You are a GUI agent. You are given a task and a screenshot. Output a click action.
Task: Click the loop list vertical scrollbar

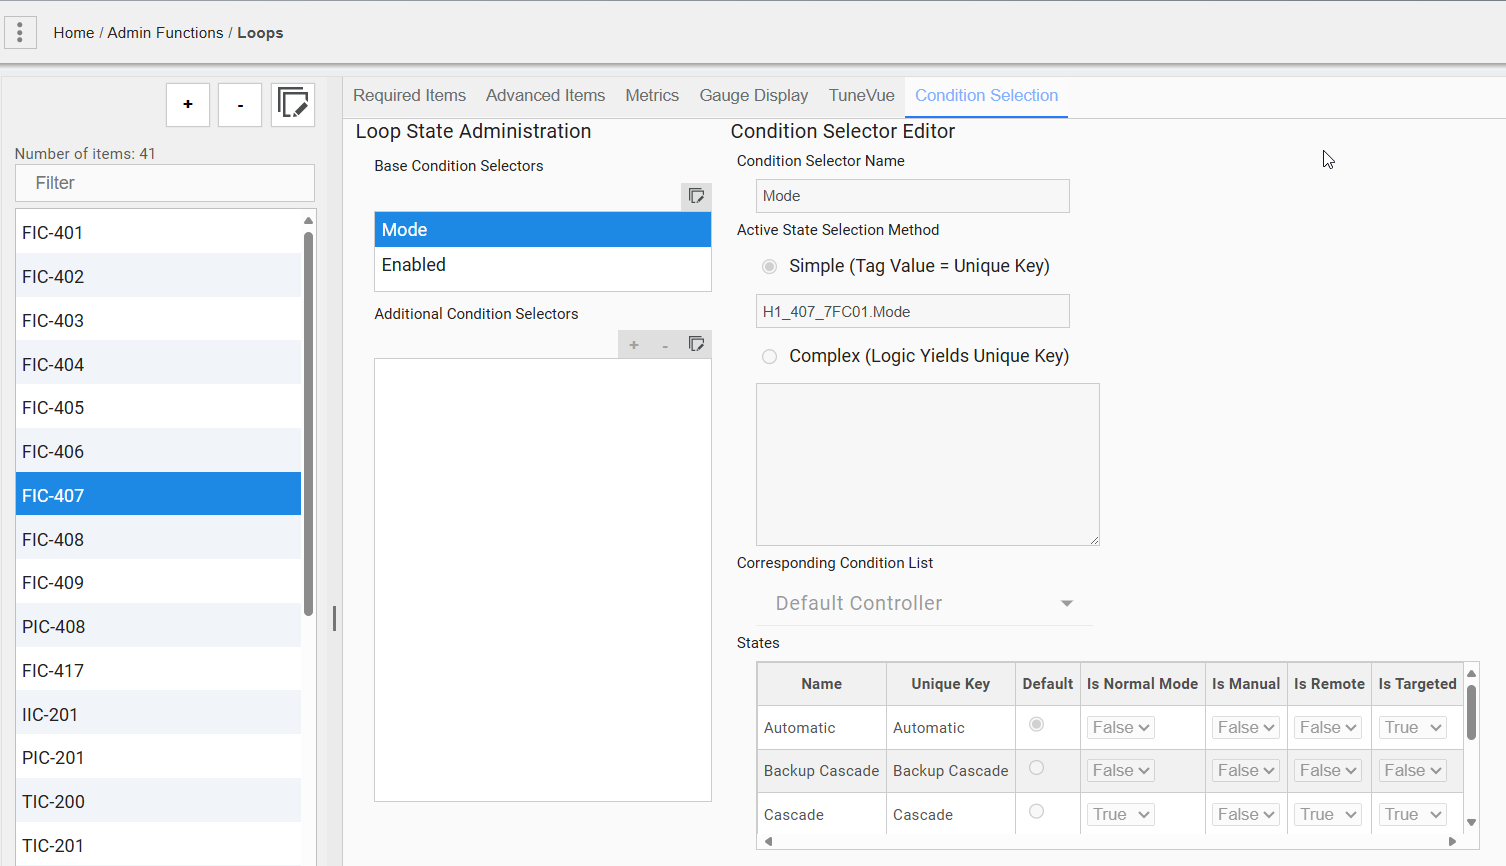point(308,424)
